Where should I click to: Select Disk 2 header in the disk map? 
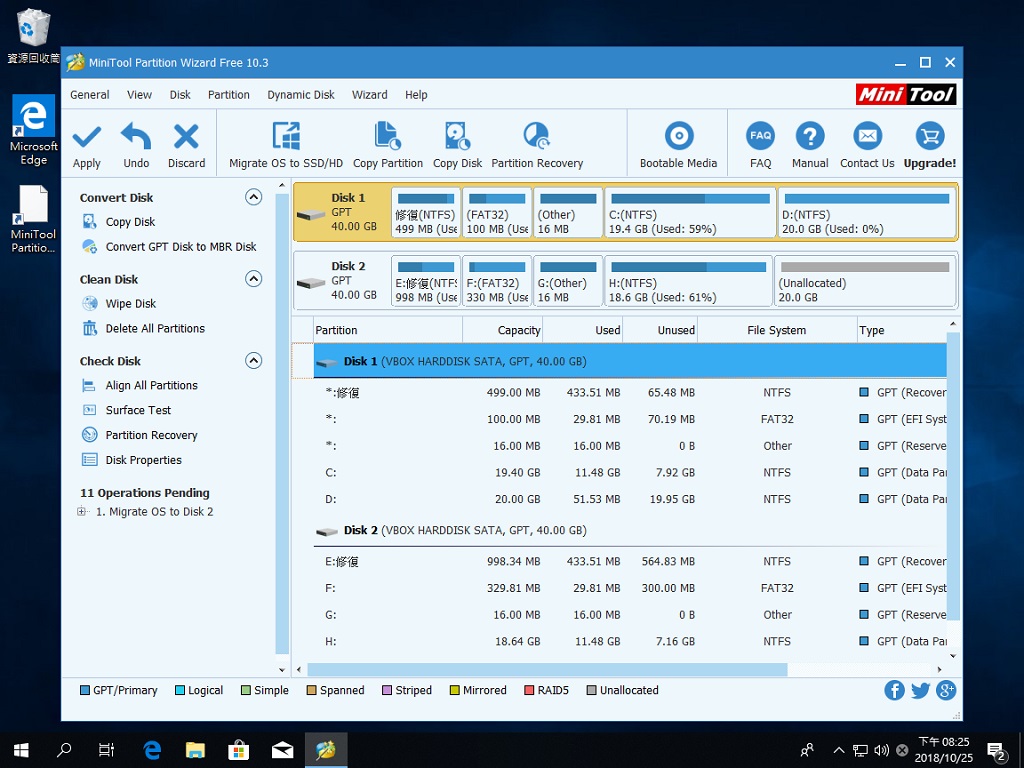tap(342, 281)
